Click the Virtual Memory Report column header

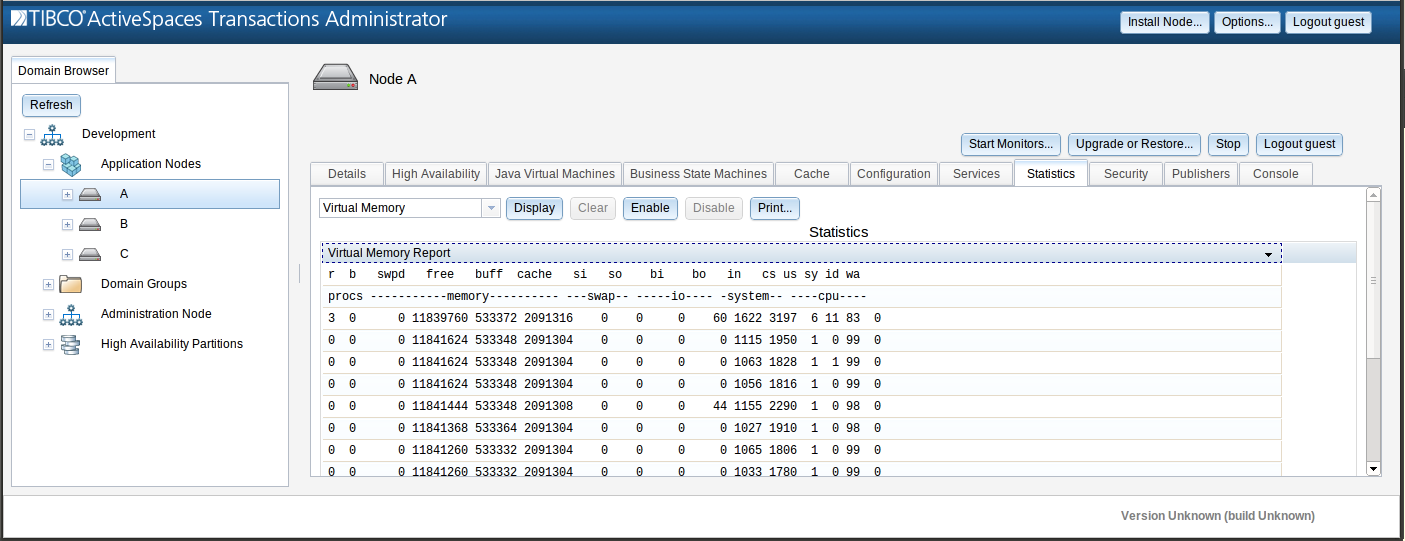point(801,253)
